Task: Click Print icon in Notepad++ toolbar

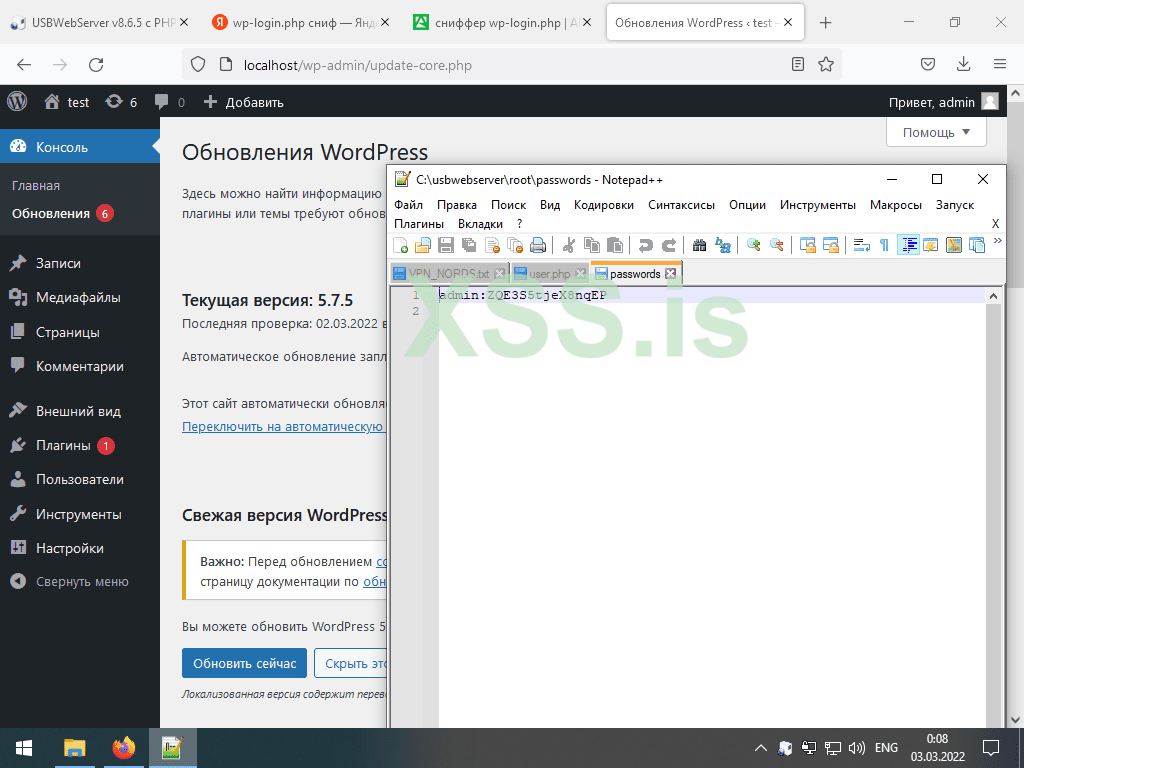Action: pyautogui.click(x=538, y=245)
